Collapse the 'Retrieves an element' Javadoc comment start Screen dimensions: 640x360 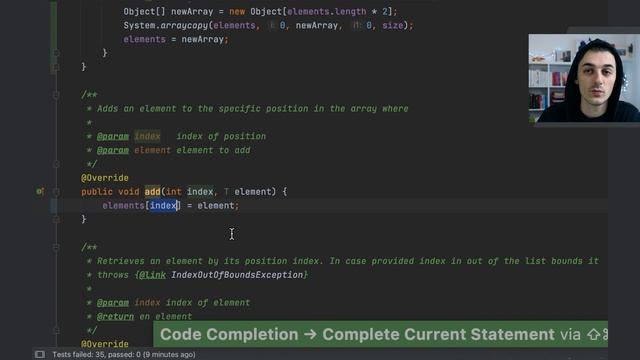click(x=56, y=247)
